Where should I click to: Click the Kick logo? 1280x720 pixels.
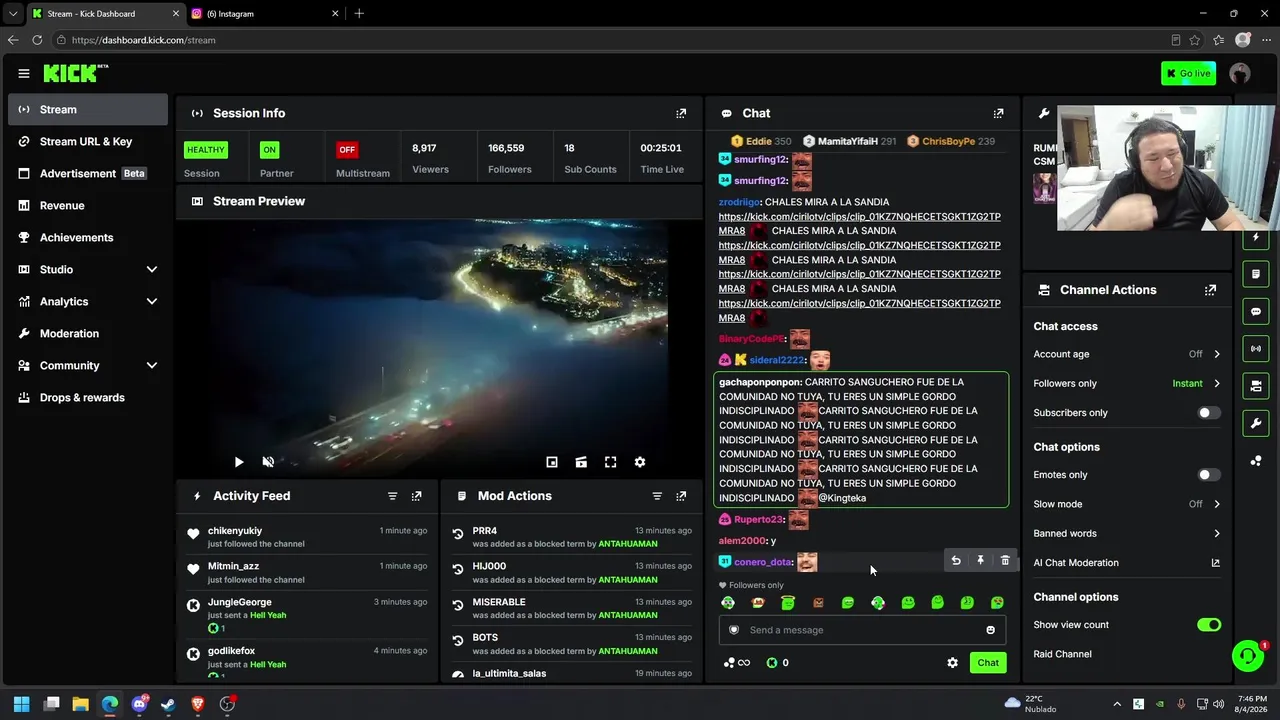(75, 73)
